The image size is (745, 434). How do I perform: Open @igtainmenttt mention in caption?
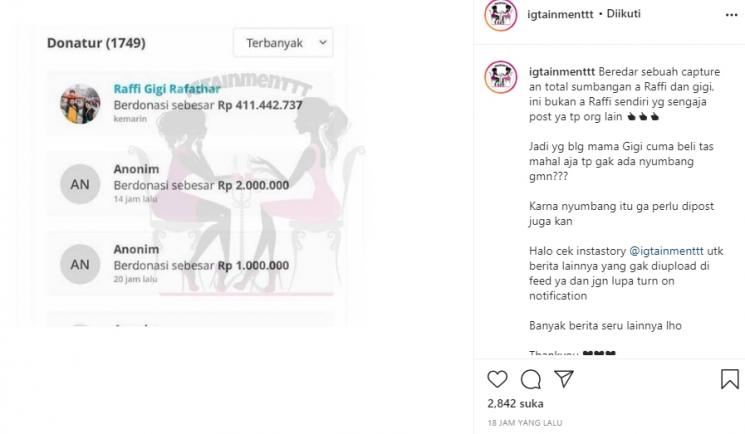click(x=666, y=251)
